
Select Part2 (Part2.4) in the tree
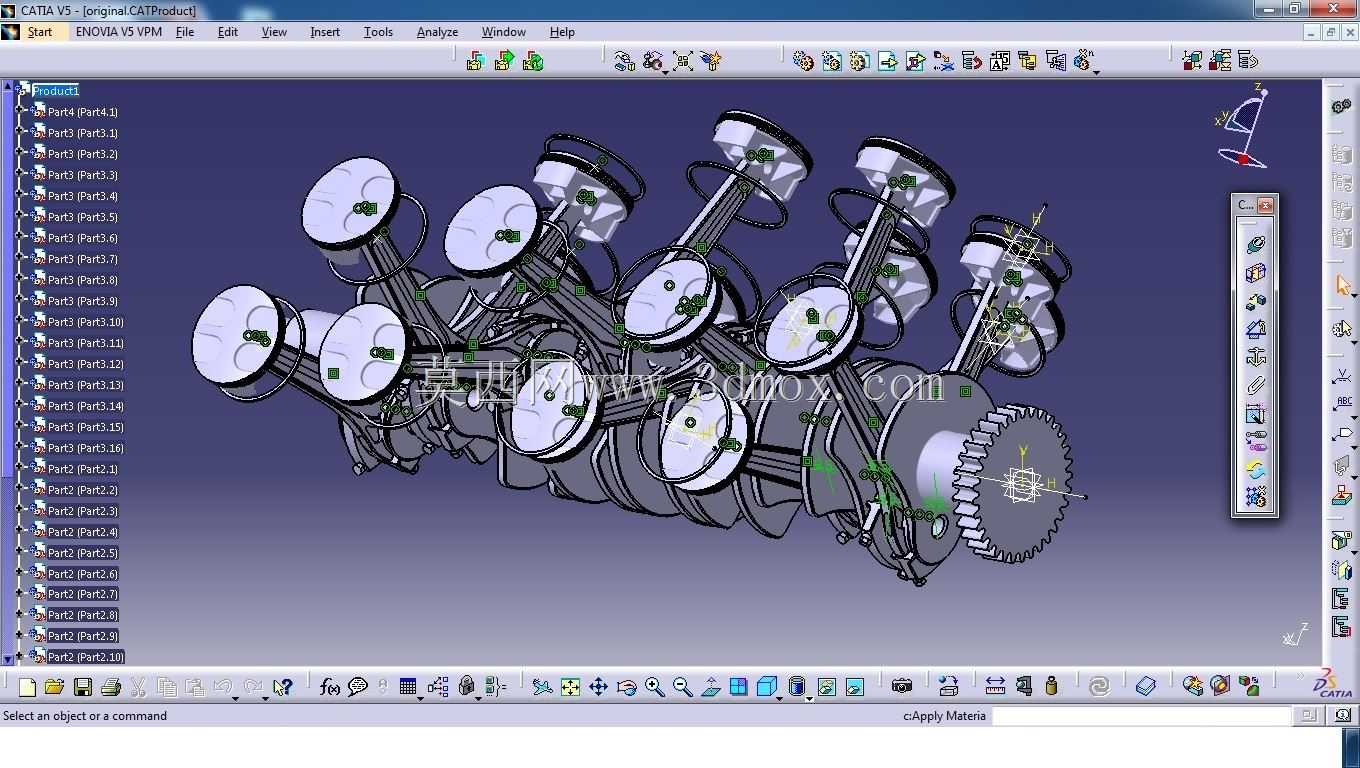tap(83, 532)
